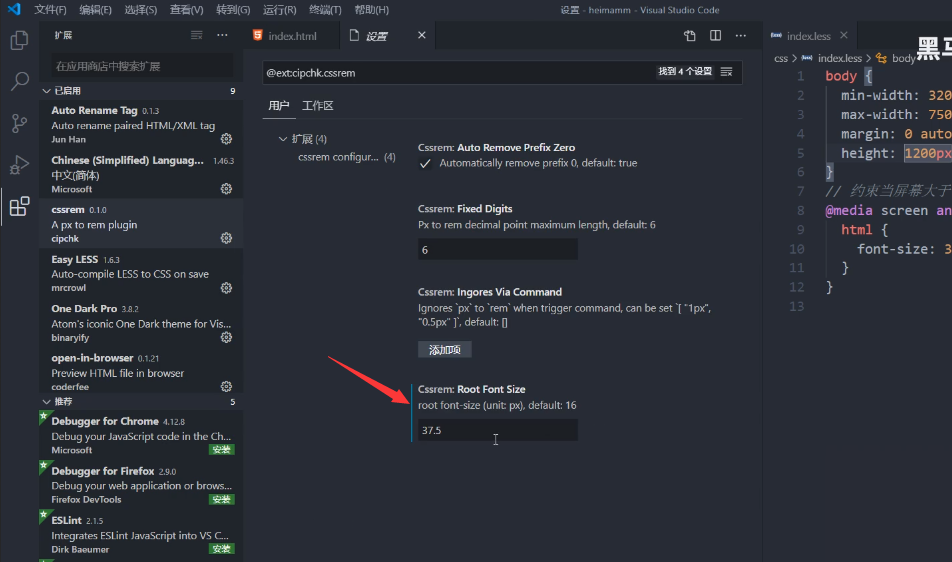Split the editor to the right
Viewport: 952px width, 562px height.
coord(715,36)
